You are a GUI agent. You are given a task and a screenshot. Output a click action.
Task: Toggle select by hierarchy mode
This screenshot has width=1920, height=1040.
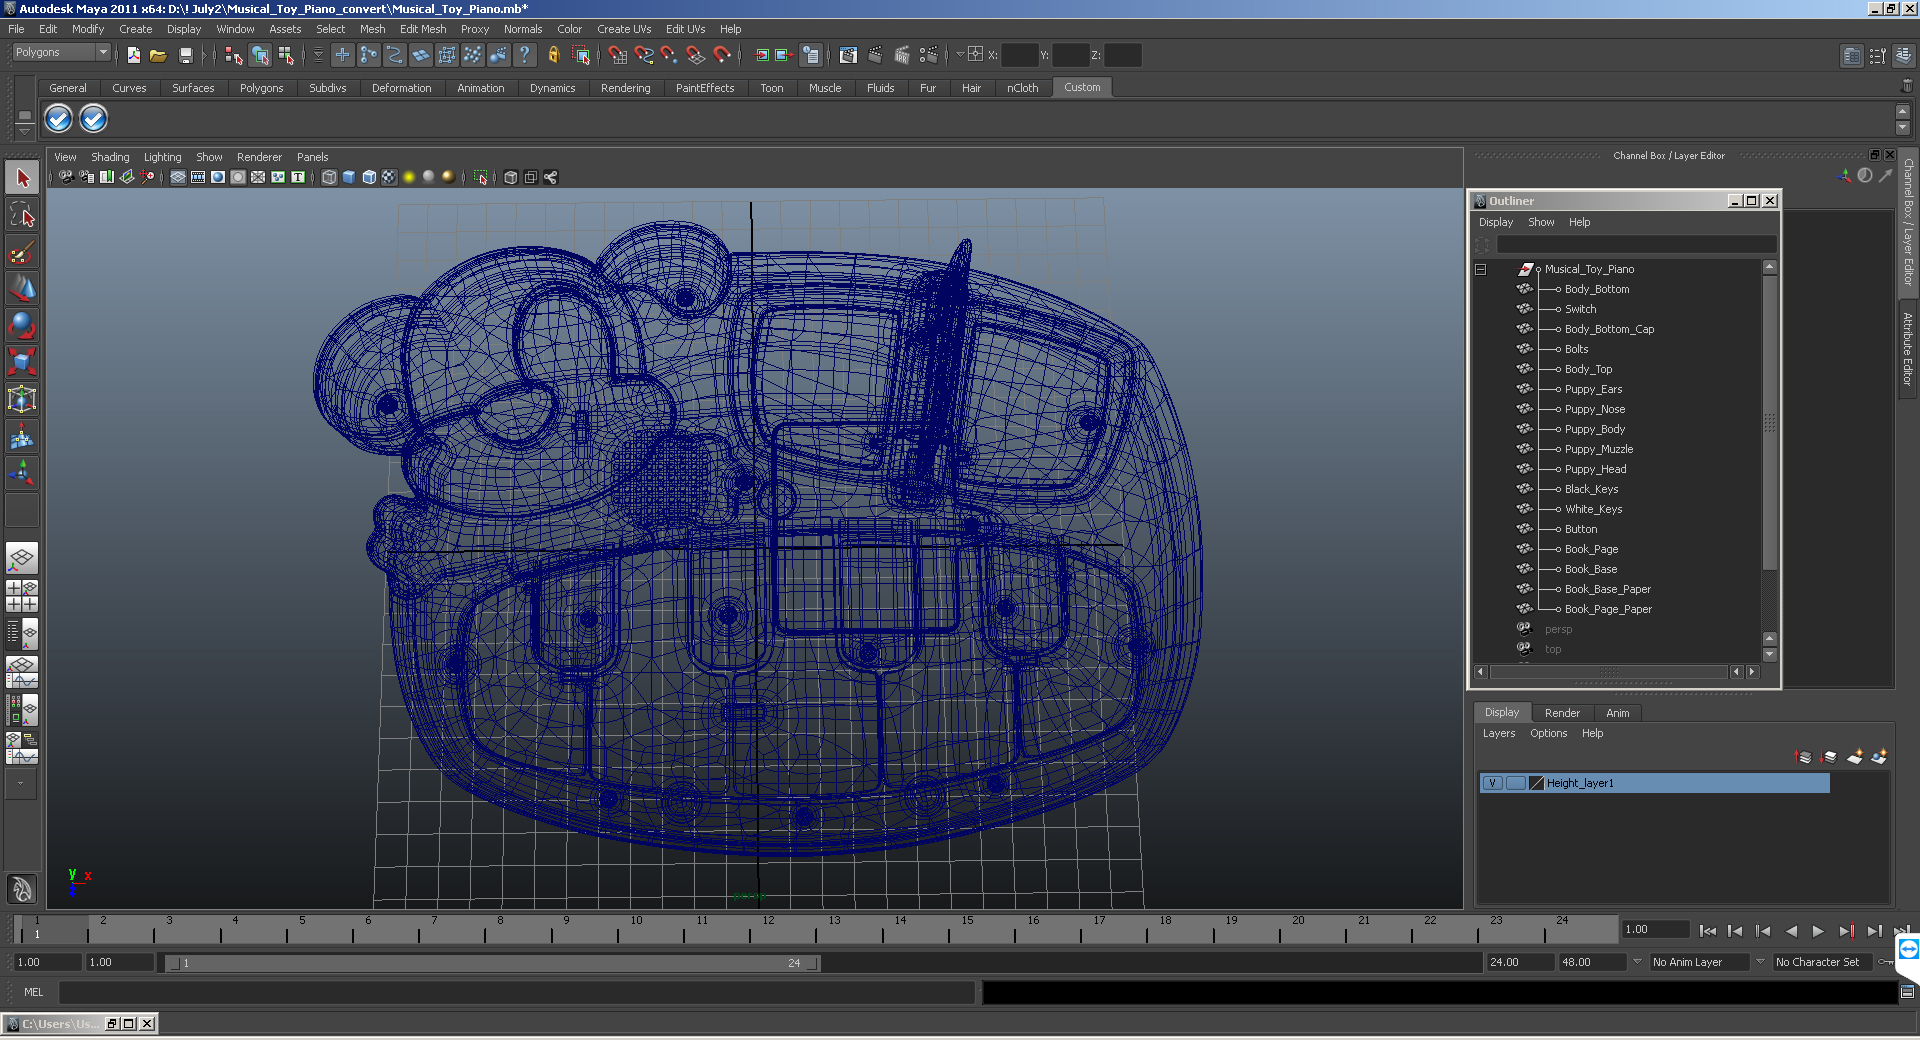(233, 55)
